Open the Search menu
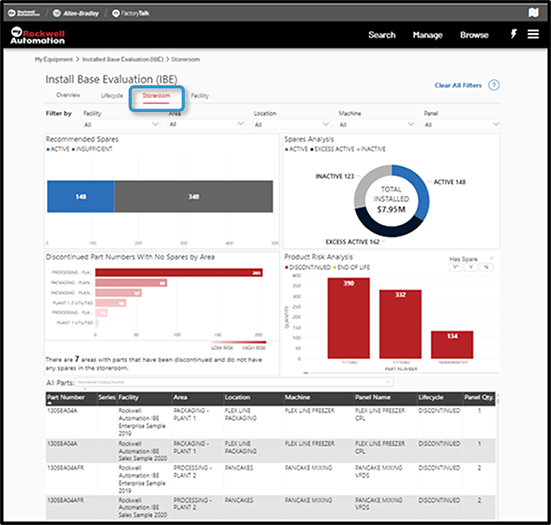 (382, 35)
